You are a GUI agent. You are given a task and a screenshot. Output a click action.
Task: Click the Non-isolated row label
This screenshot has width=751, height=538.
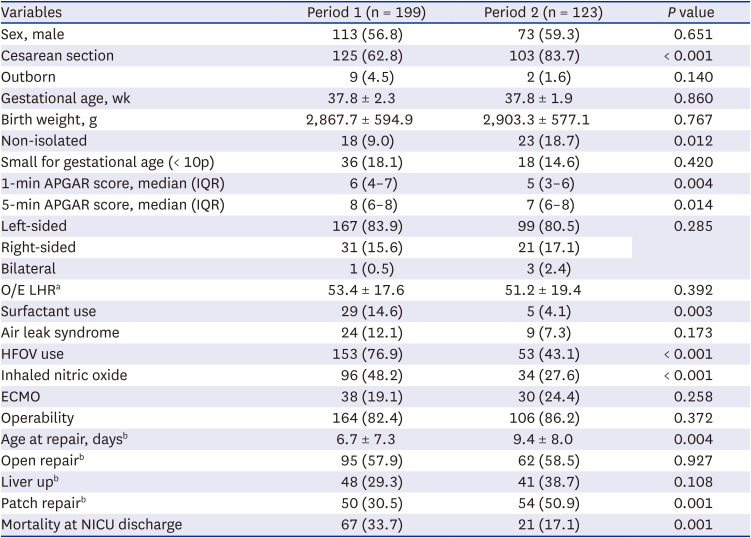[44, 140]
